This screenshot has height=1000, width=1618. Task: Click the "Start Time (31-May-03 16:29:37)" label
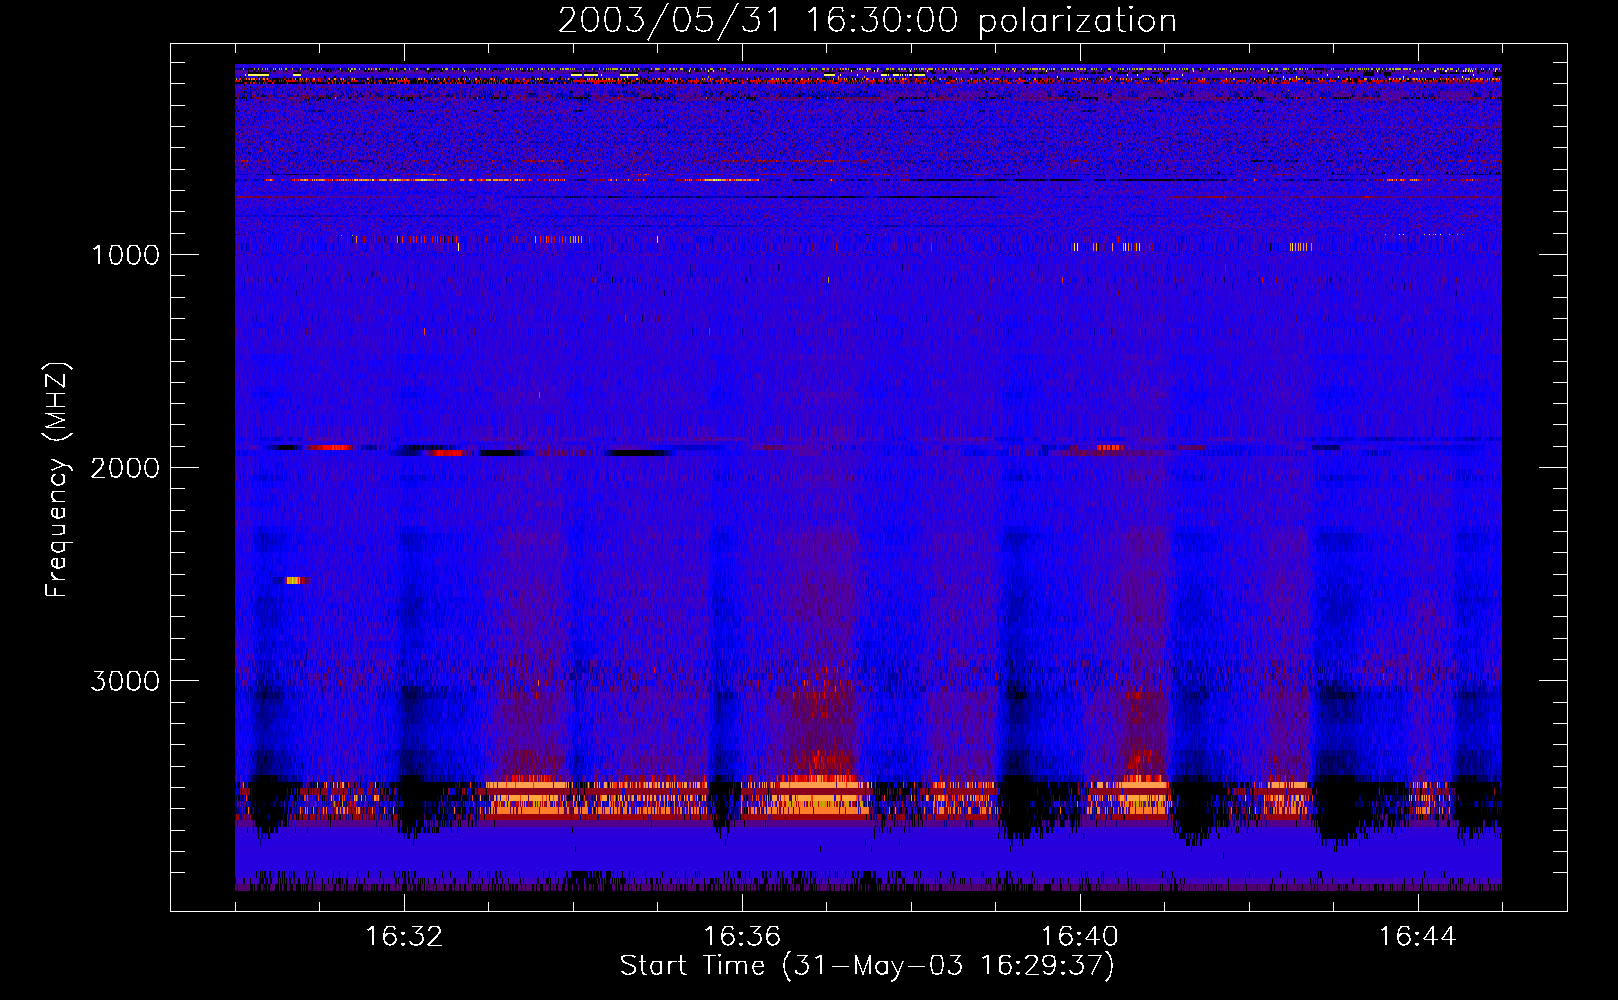pos(867,966)
